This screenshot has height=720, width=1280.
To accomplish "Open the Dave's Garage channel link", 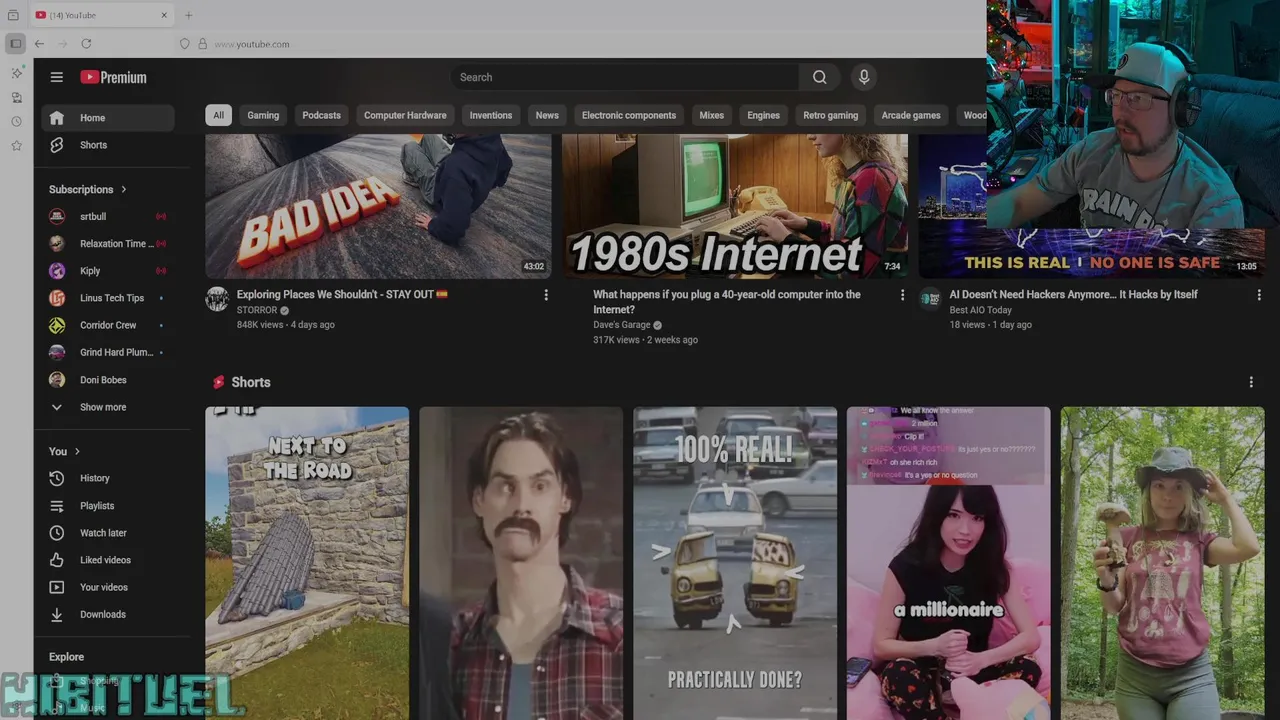I will [621, 325].
